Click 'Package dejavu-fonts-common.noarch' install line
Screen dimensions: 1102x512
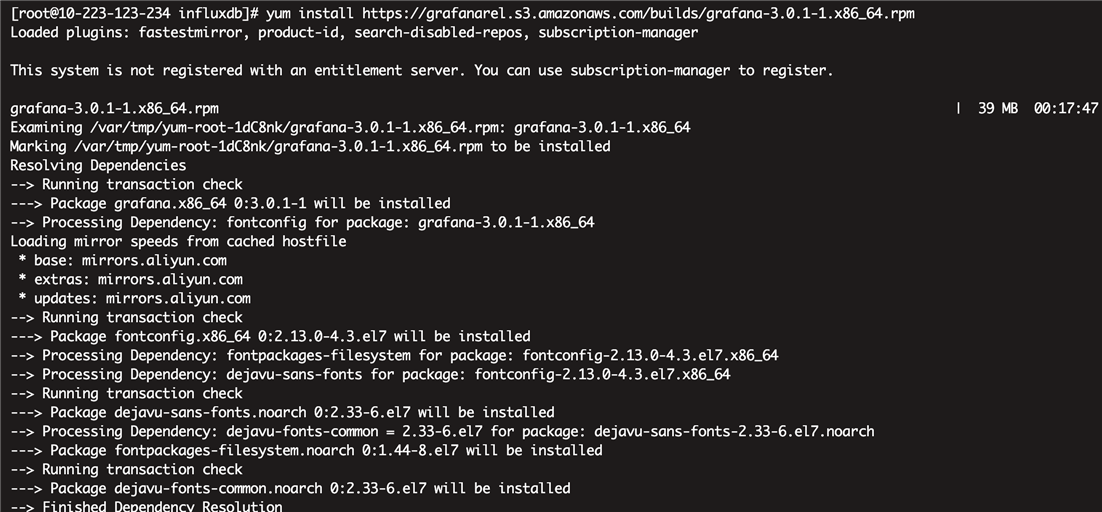(290, 487)
